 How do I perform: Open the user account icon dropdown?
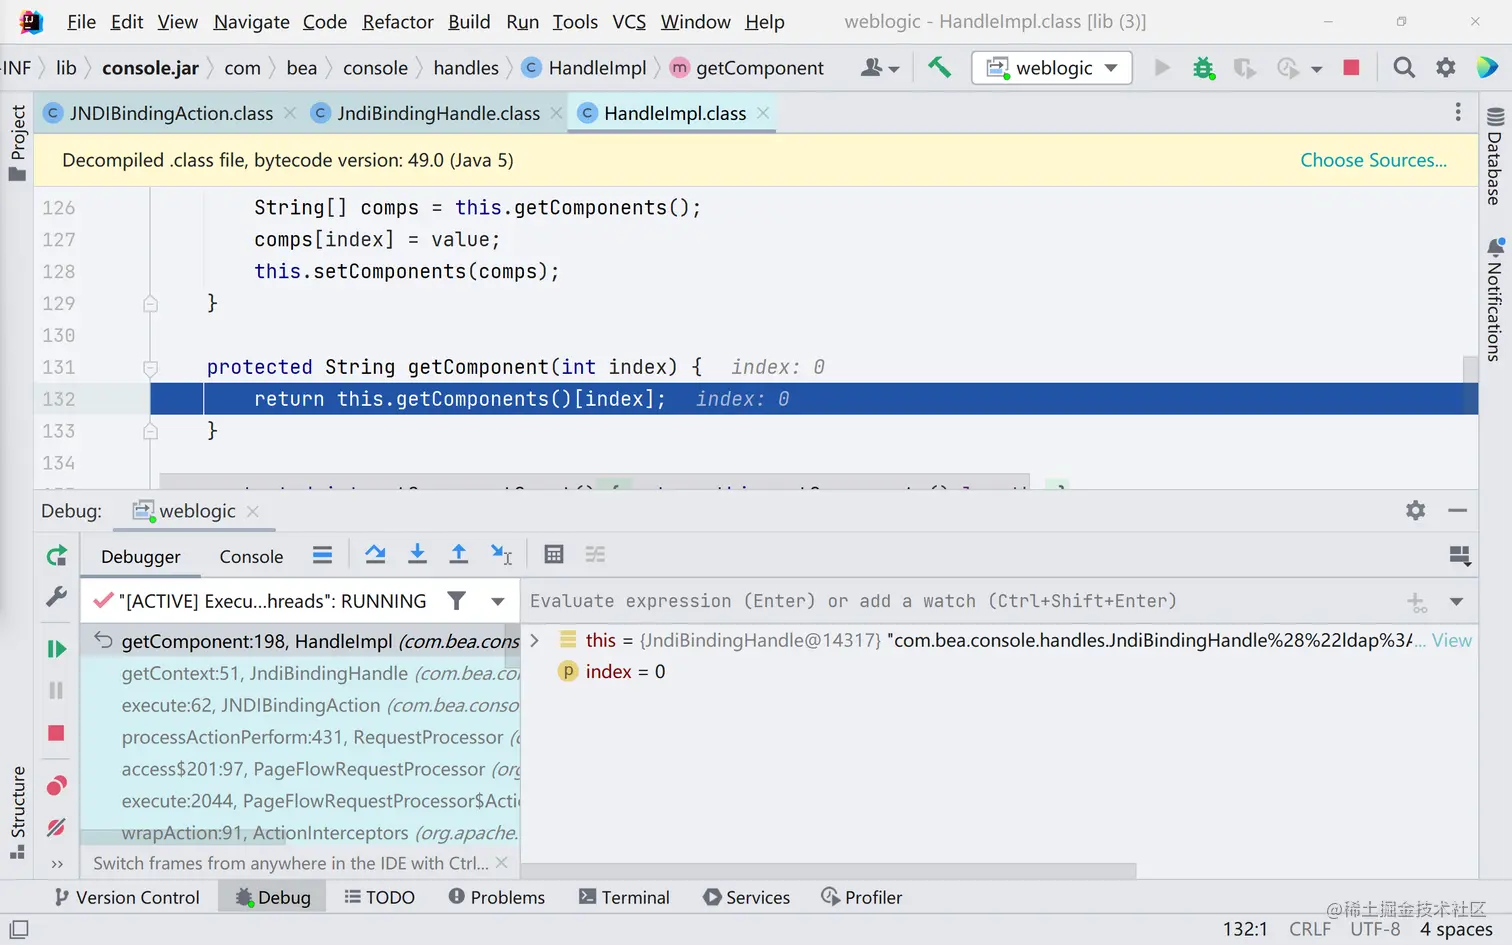[880, 67]
